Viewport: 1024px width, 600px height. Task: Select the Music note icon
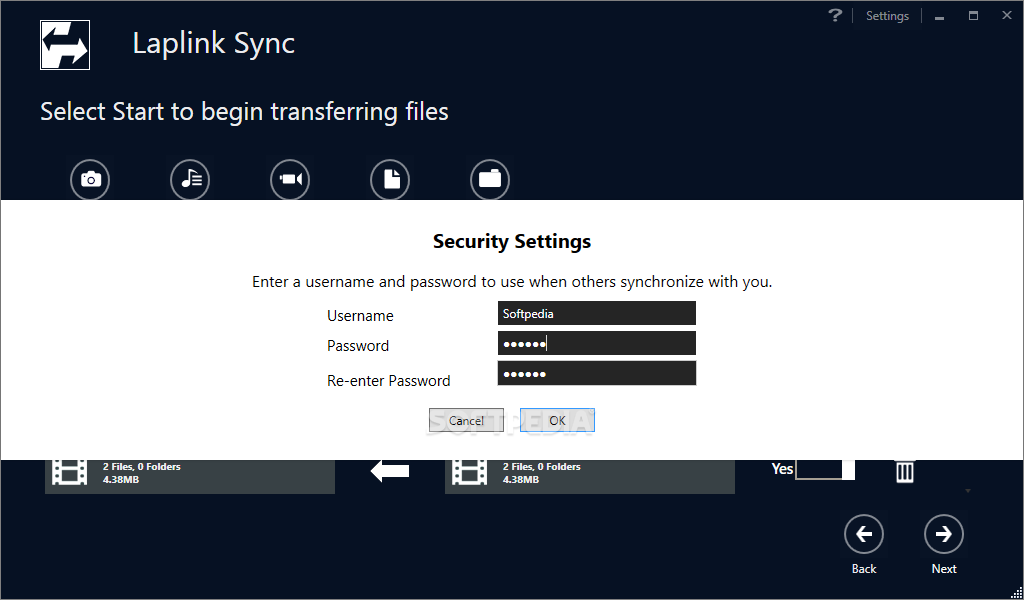click(190, 180)
